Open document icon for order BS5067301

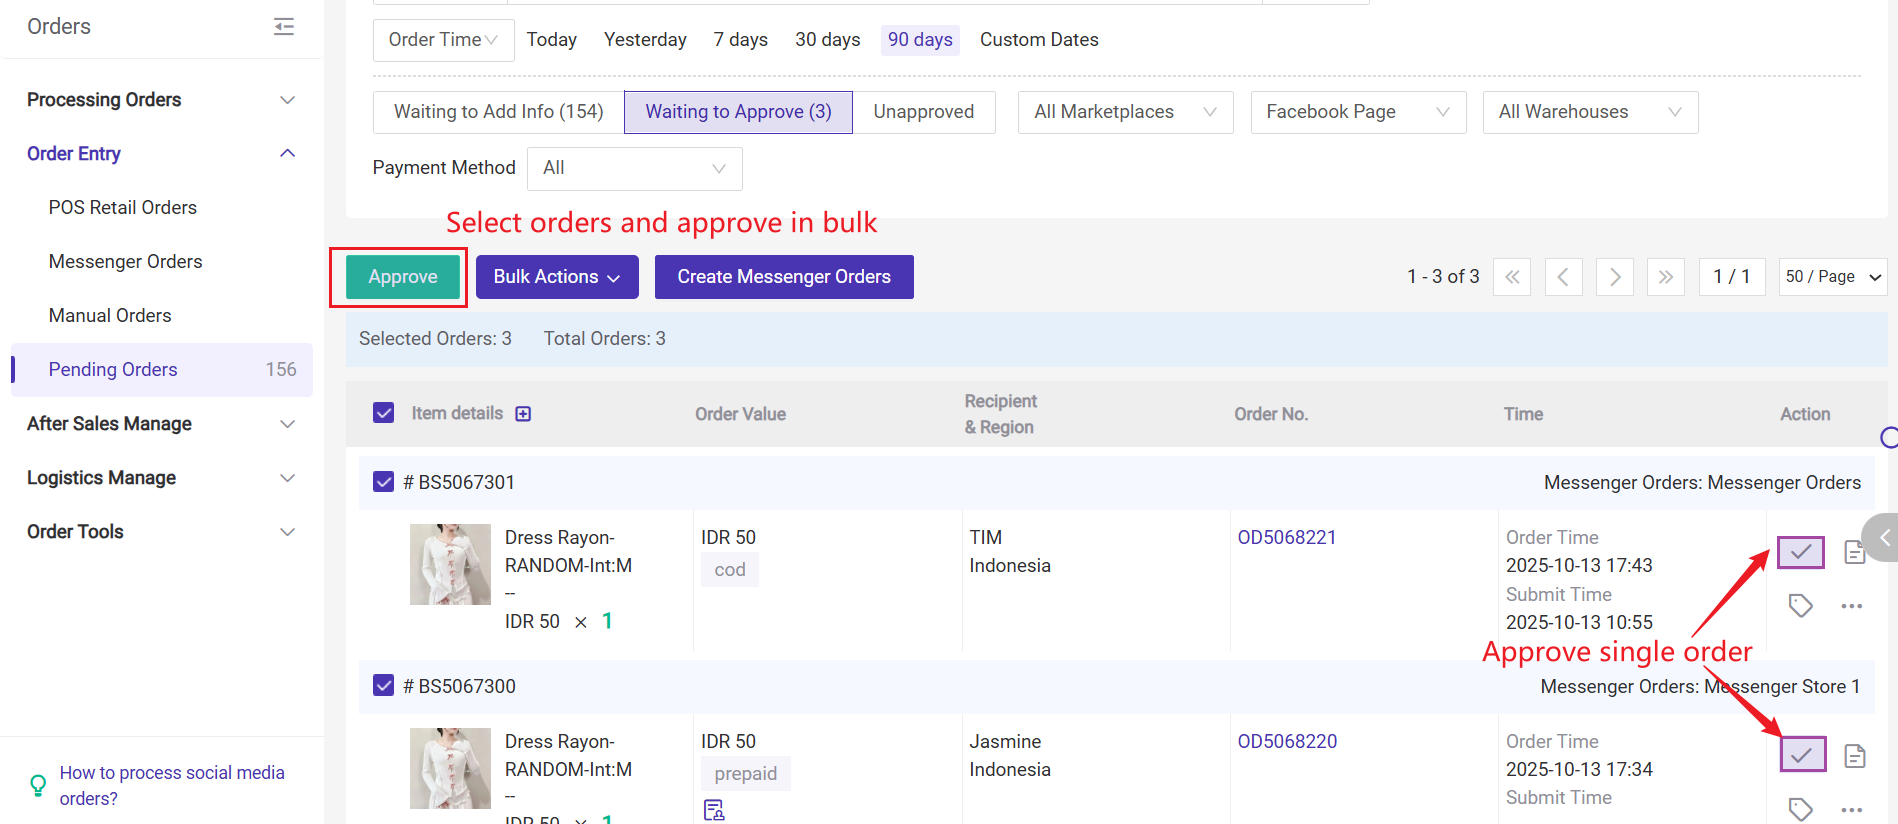click(x=1854, y=552)
